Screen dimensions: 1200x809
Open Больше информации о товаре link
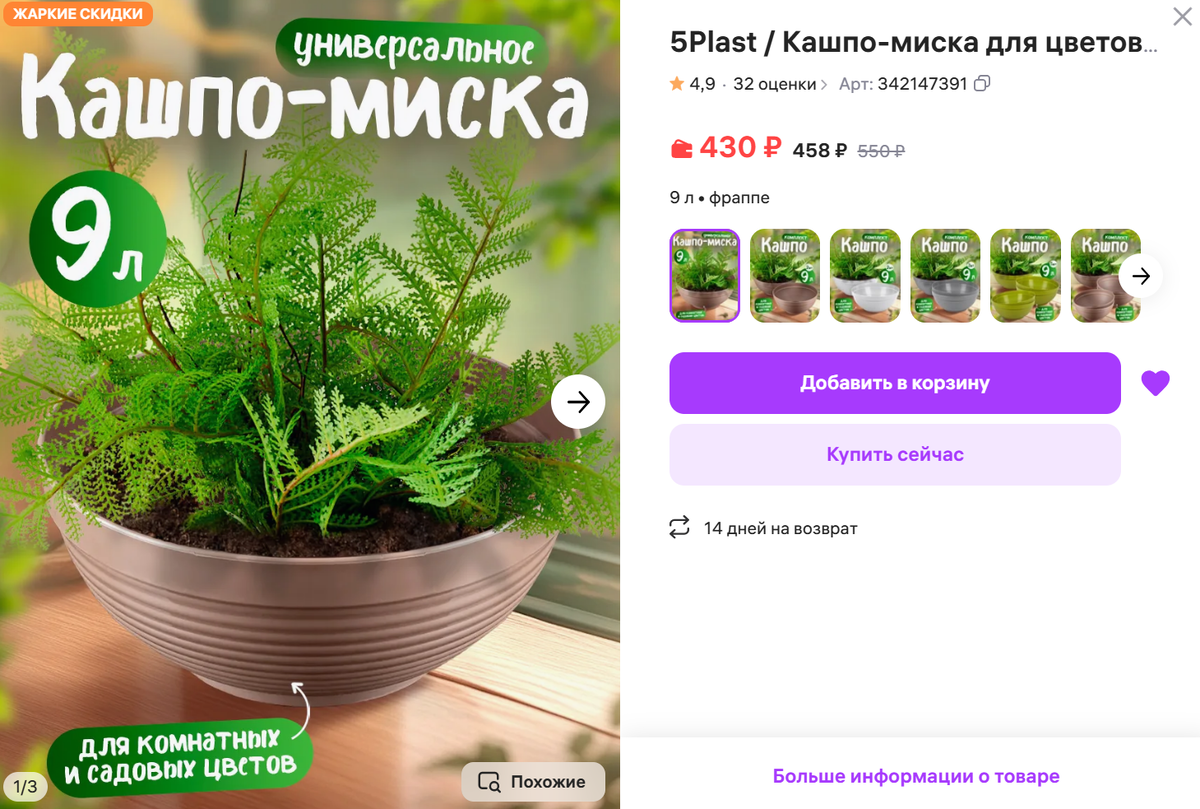tap(916, 776)
